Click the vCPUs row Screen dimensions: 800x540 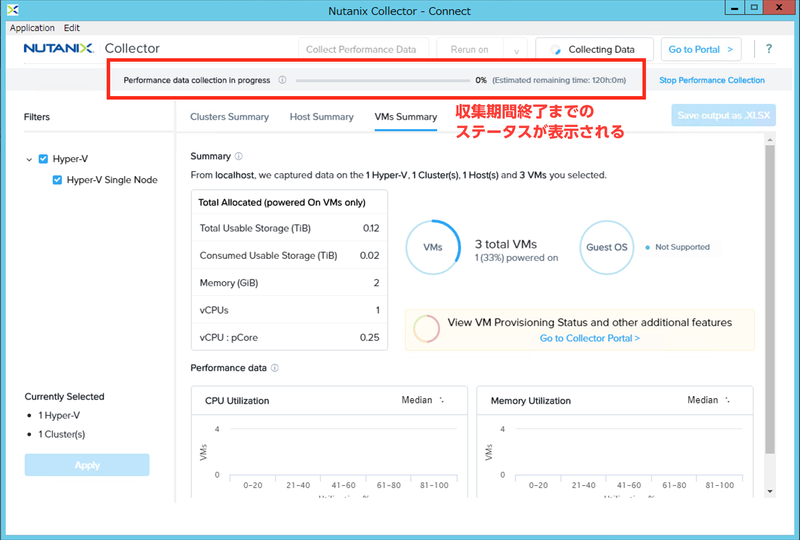tap(289, 310)
